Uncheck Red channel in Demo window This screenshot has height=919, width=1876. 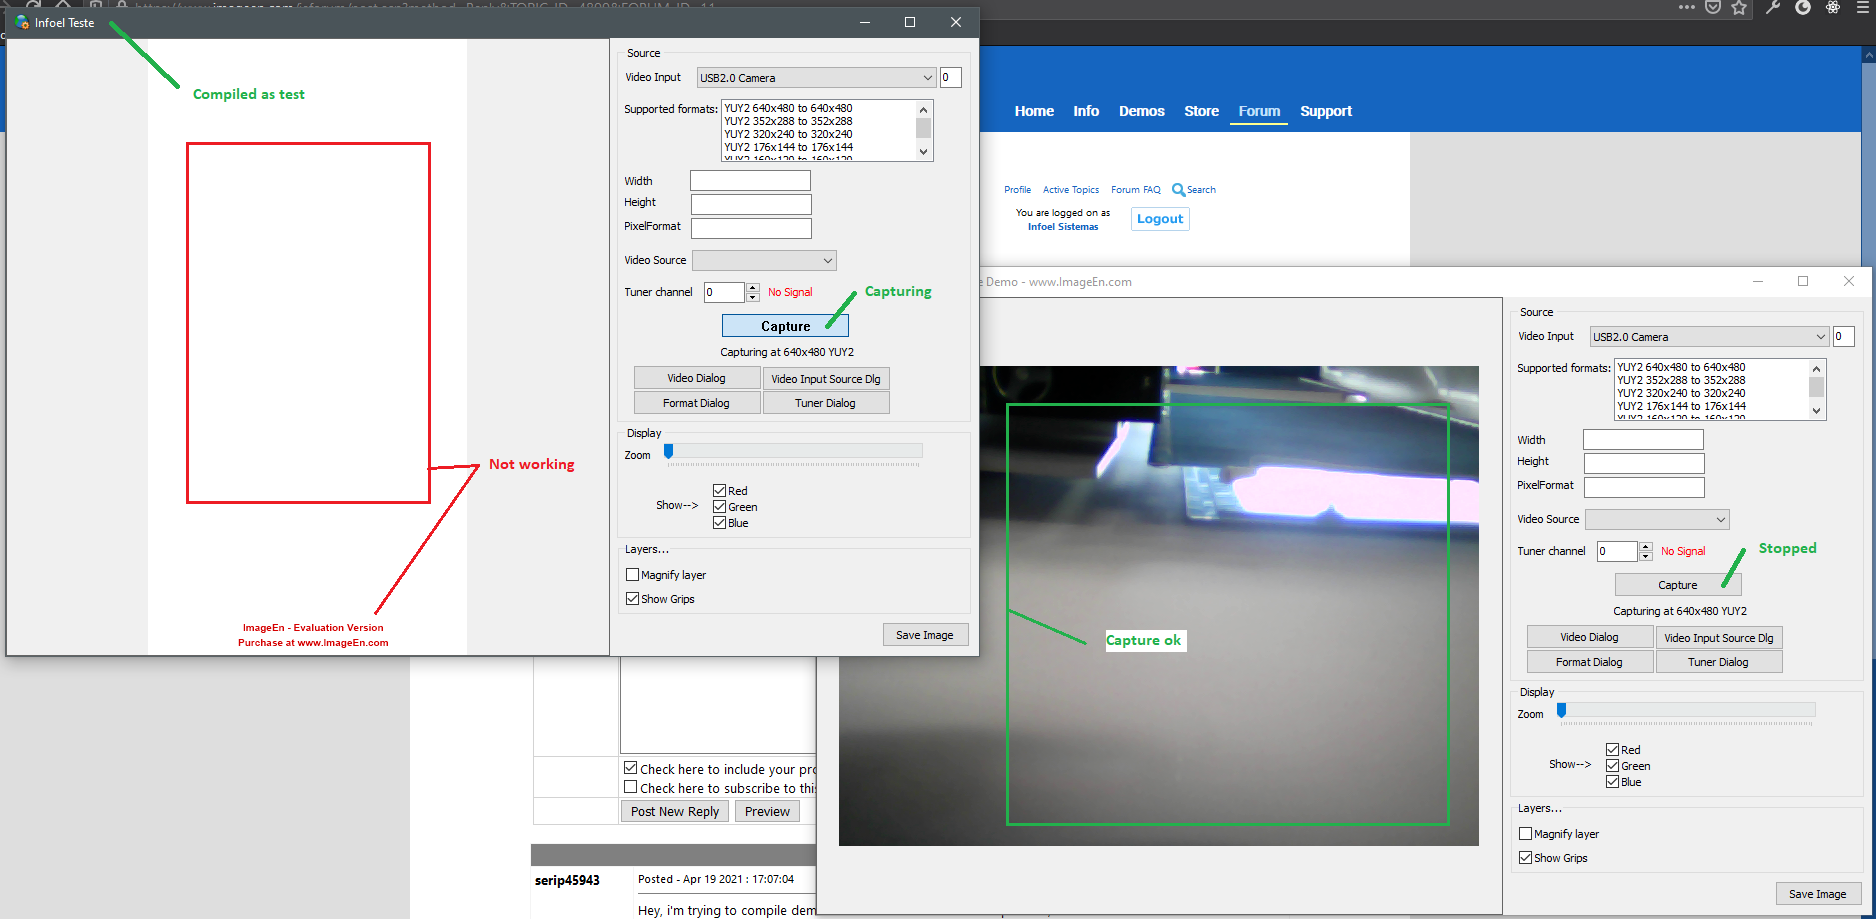[x=1612, y=750]
